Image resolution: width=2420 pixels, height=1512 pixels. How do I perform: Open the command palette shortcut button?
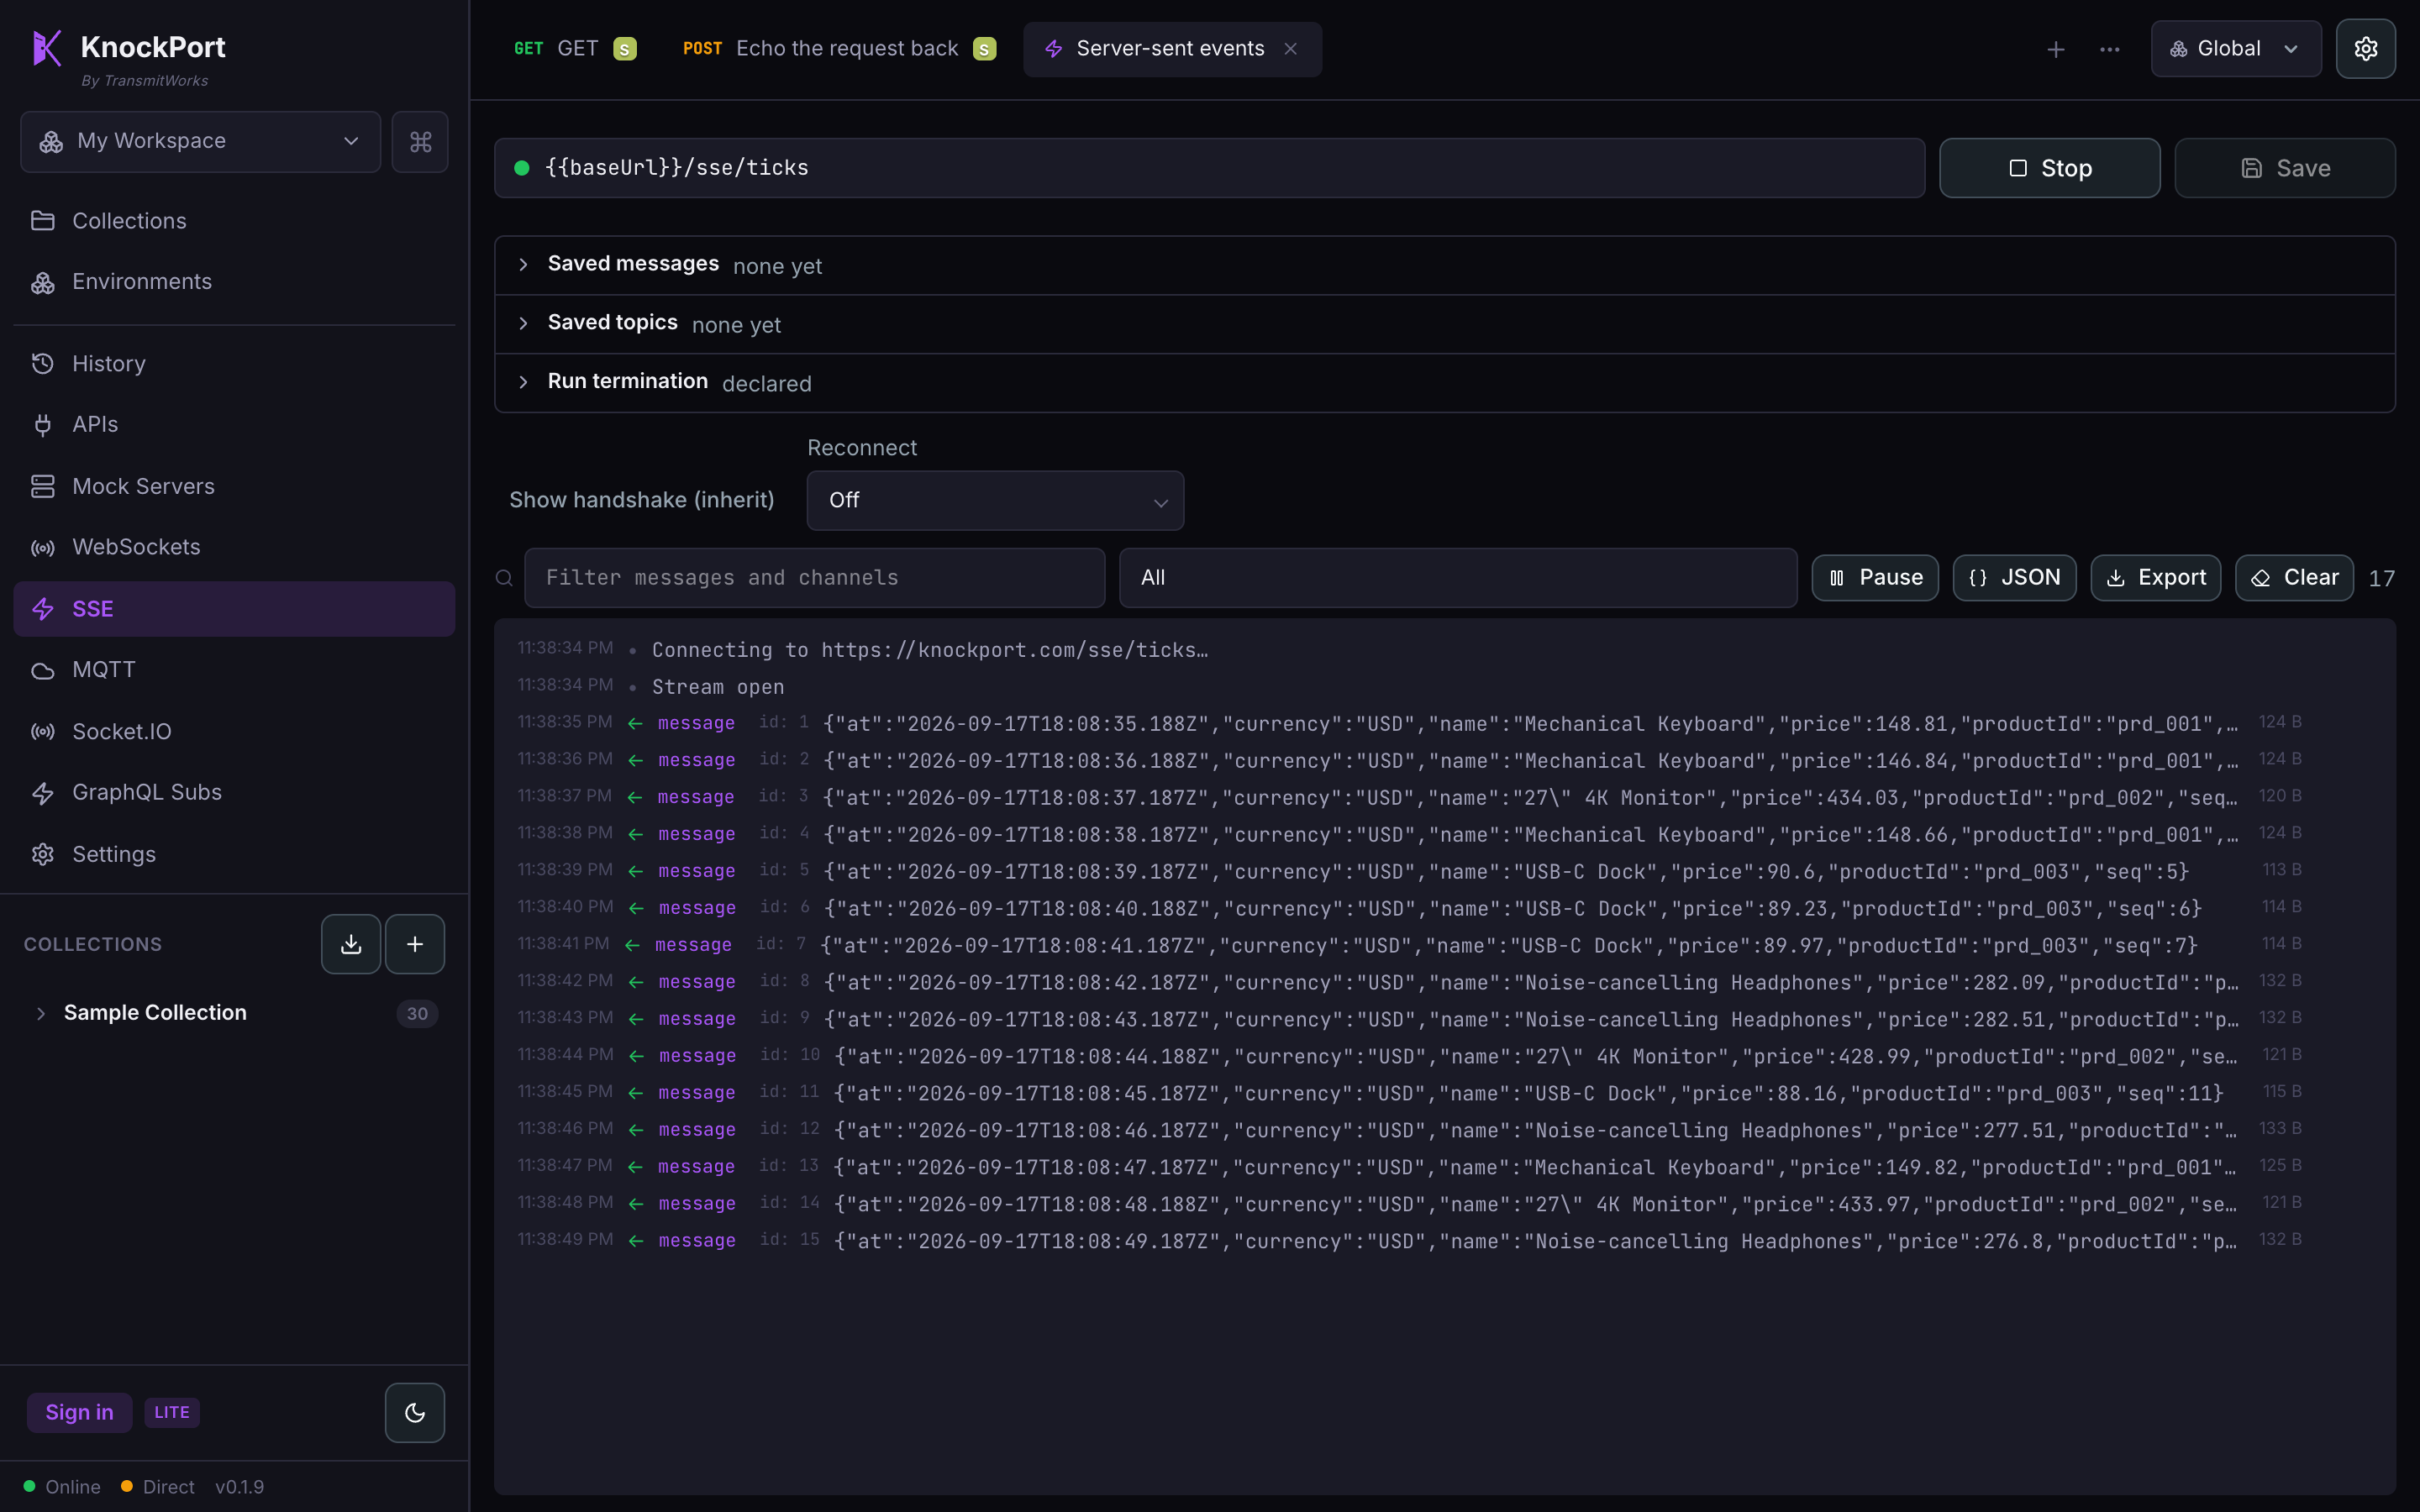pyautogui.click(x=420, y=142)
